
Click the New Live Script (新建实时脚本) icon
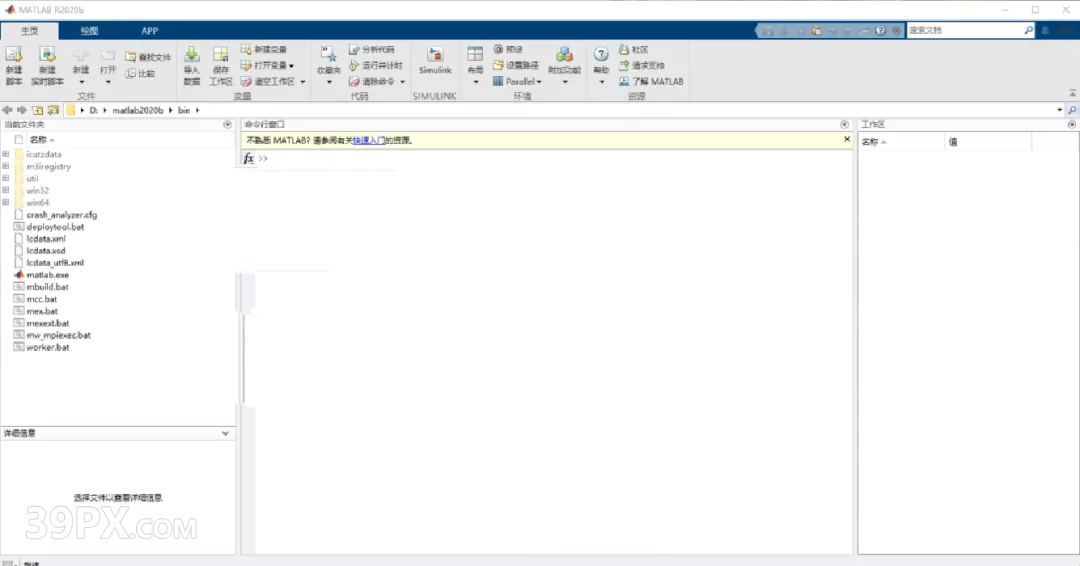tap(47, 55)
